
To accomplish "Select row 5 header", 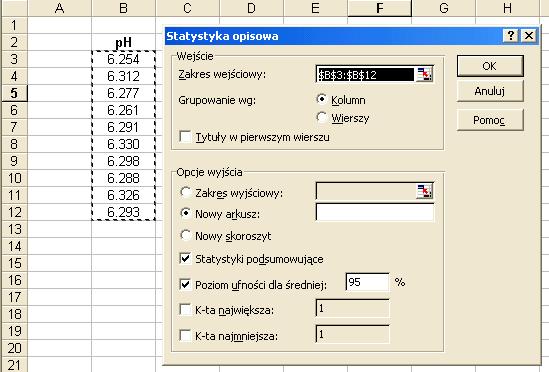I will [14, 93].
